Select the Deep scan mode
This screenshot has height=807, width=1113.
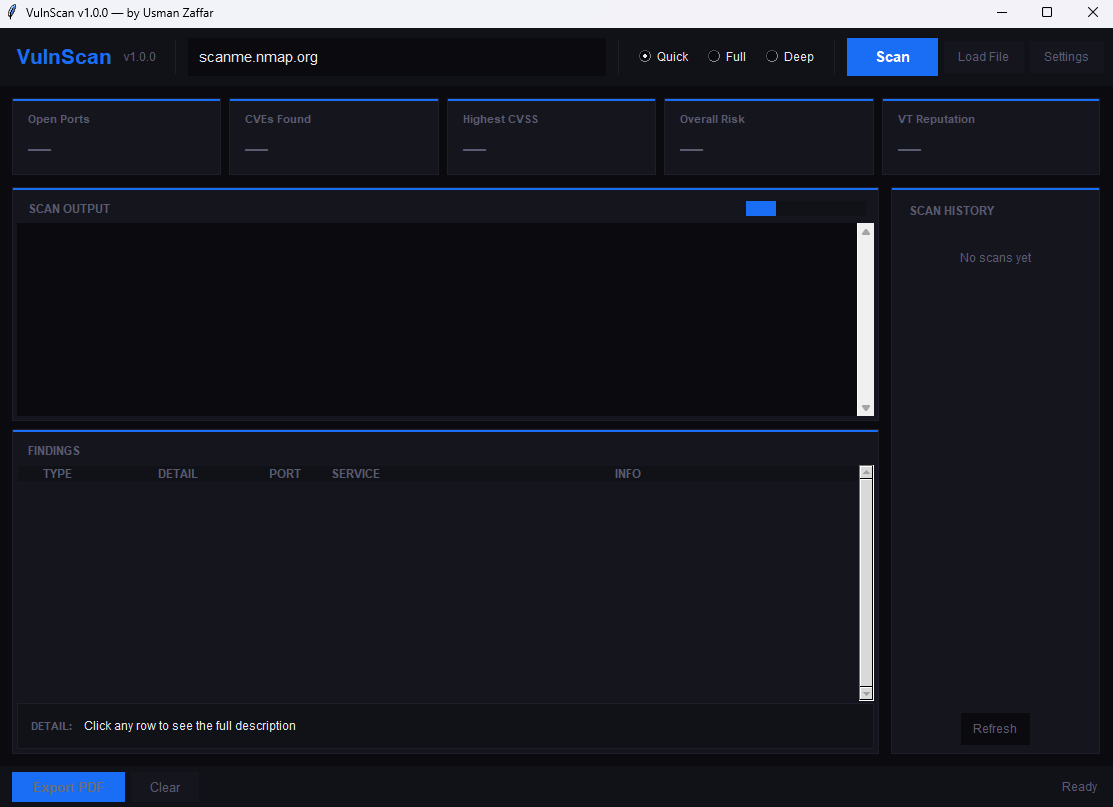790,57
